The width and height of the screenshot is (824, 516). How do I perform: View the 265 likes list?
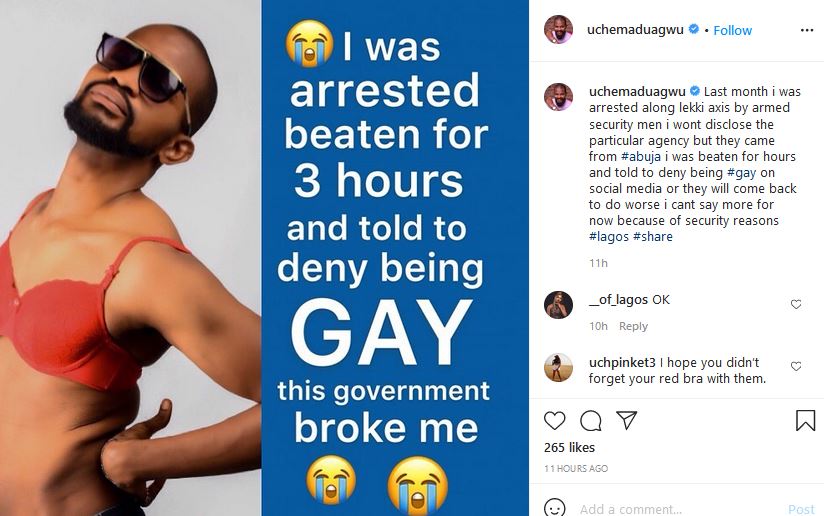(x=569, y=448)
